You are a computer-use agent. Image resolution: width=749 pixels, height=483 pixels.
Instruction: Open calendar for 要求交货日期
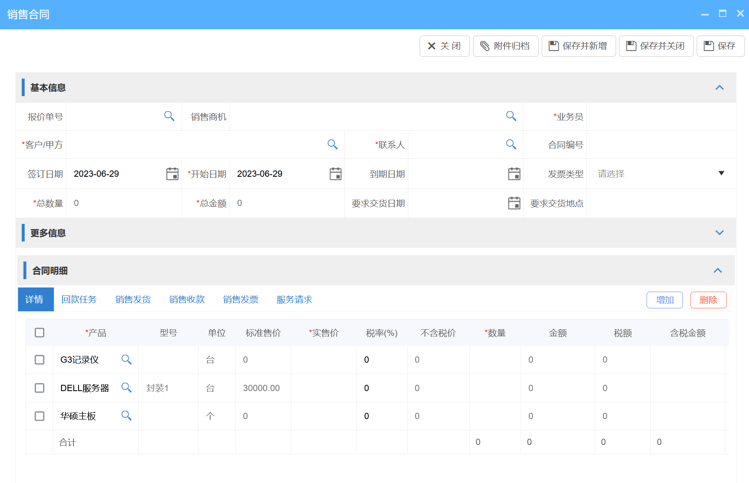[x=514, y=203]
